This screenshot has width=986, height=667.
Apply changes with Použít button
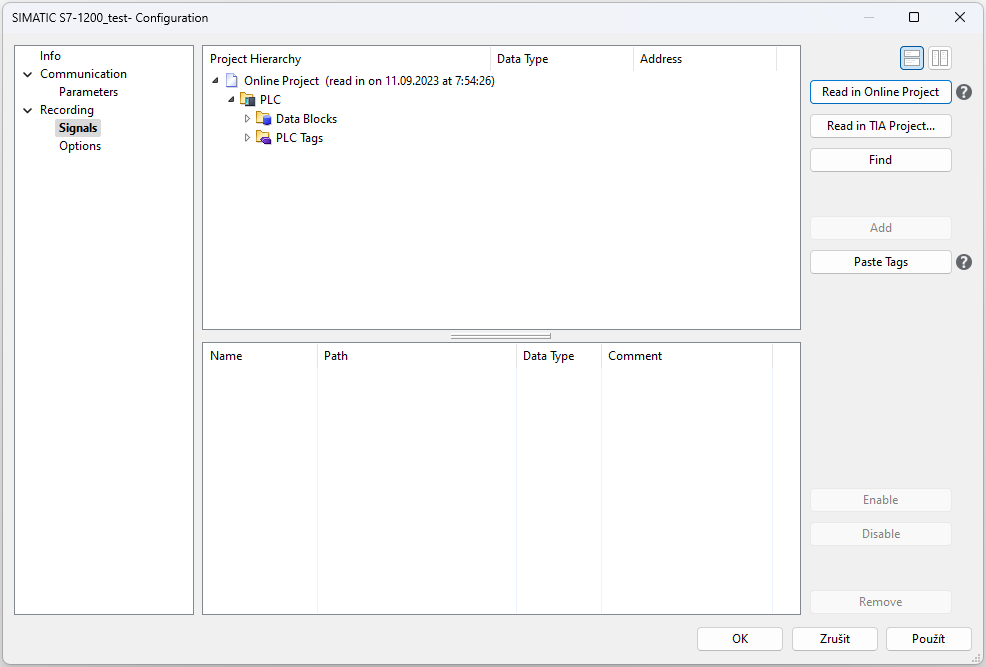928,639
